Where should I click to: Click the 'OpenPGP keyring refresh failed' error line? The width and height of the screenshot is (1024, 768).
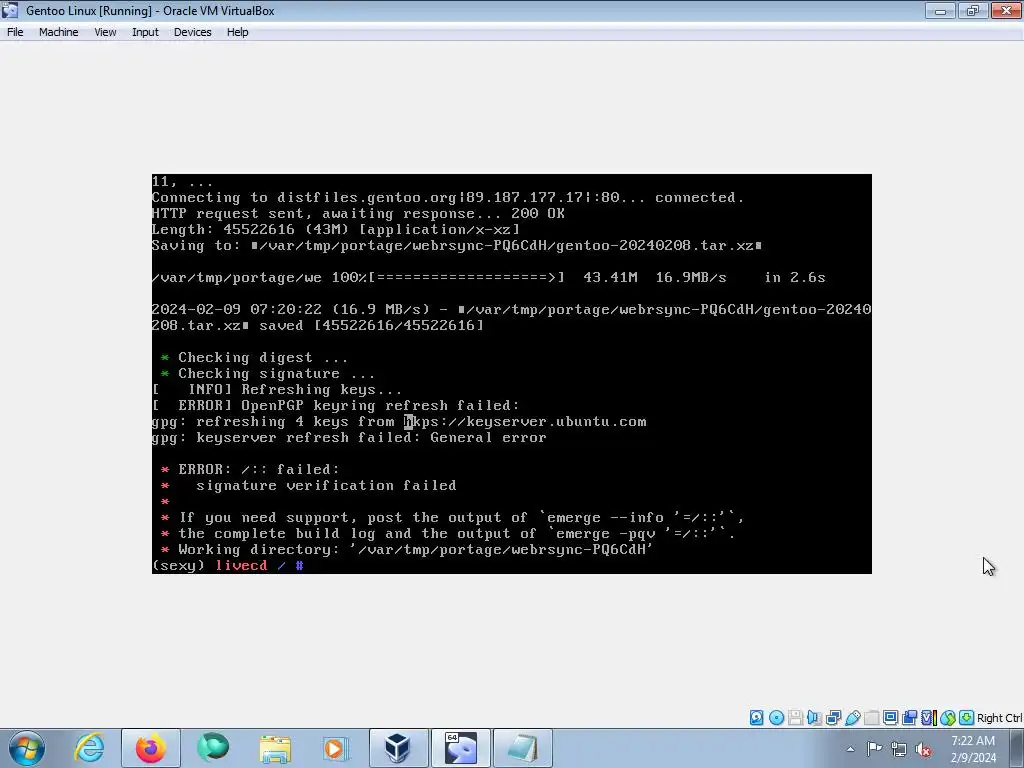click(x=336, y=406)
